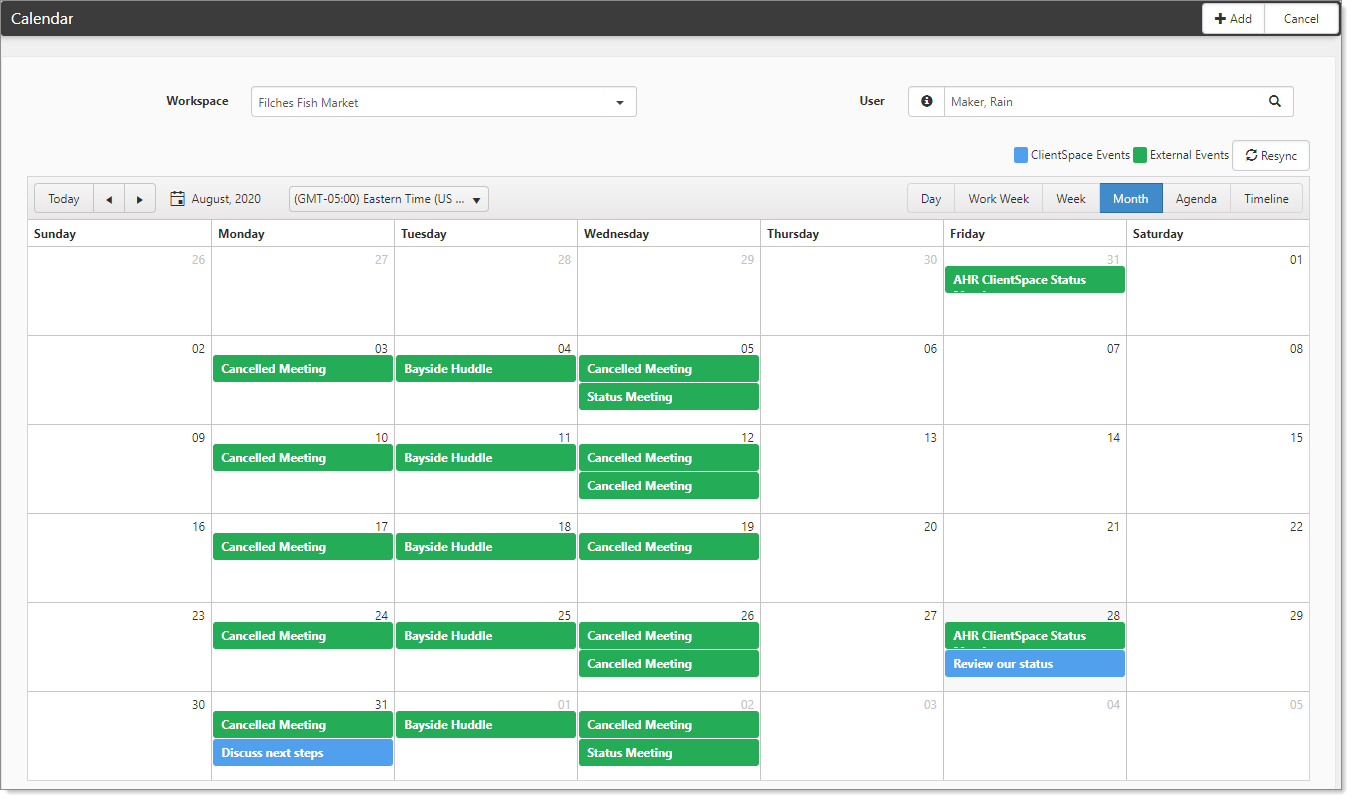The width and height of the screenshot is (1352, 800).
Task: Open Bayside Huddle on September 01
Action: [x=486, y=725]
